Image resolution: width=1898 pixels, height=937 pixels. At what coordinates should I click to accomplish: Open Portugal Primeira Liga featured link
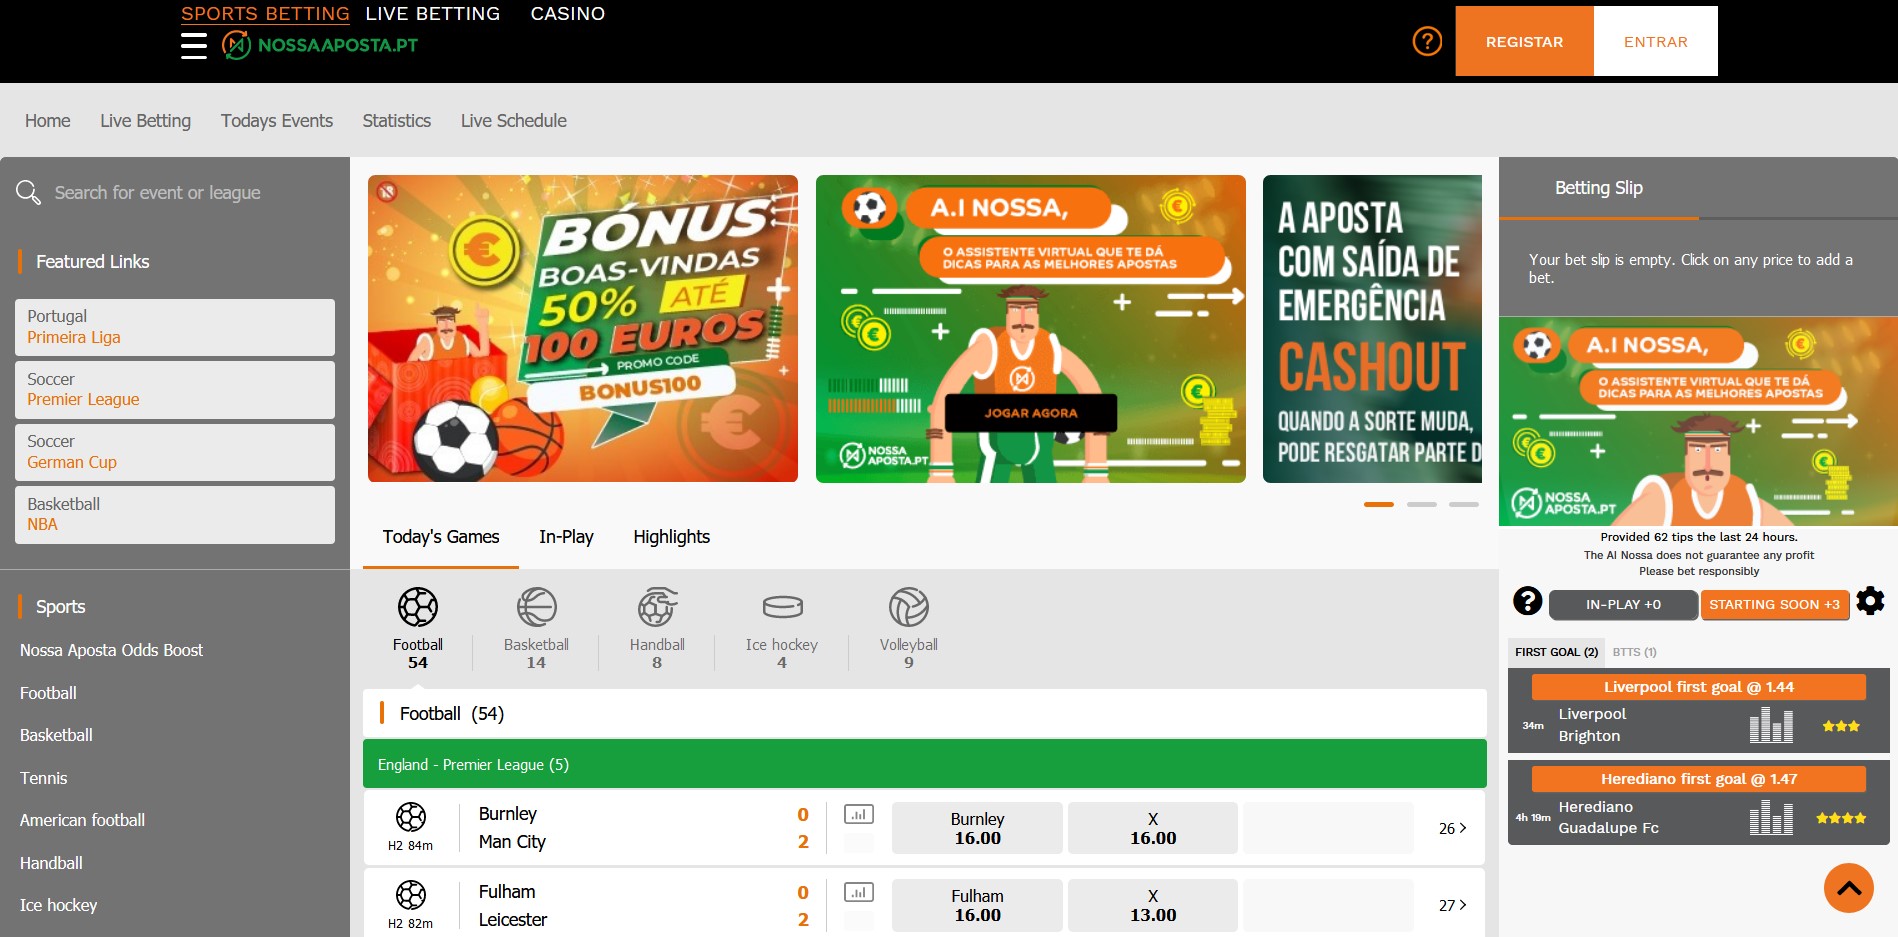pyautogui.click(x=175, y=327)
